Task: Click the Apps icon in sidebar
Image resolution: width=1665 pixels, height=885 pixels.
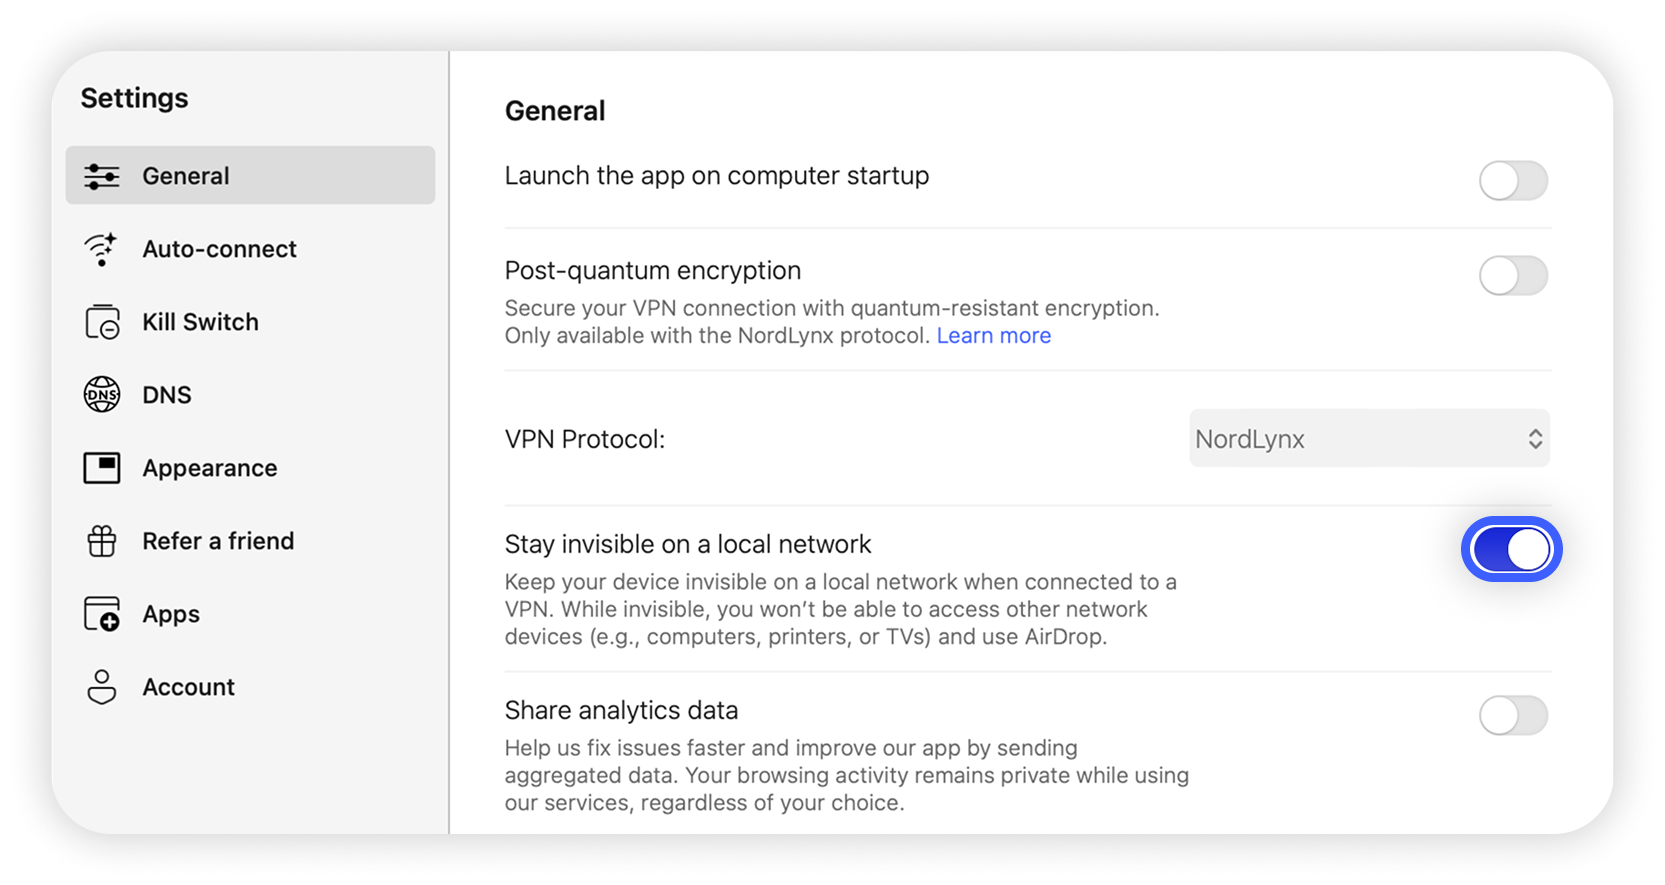Action: pyautogui.click(x=102, y=614)
